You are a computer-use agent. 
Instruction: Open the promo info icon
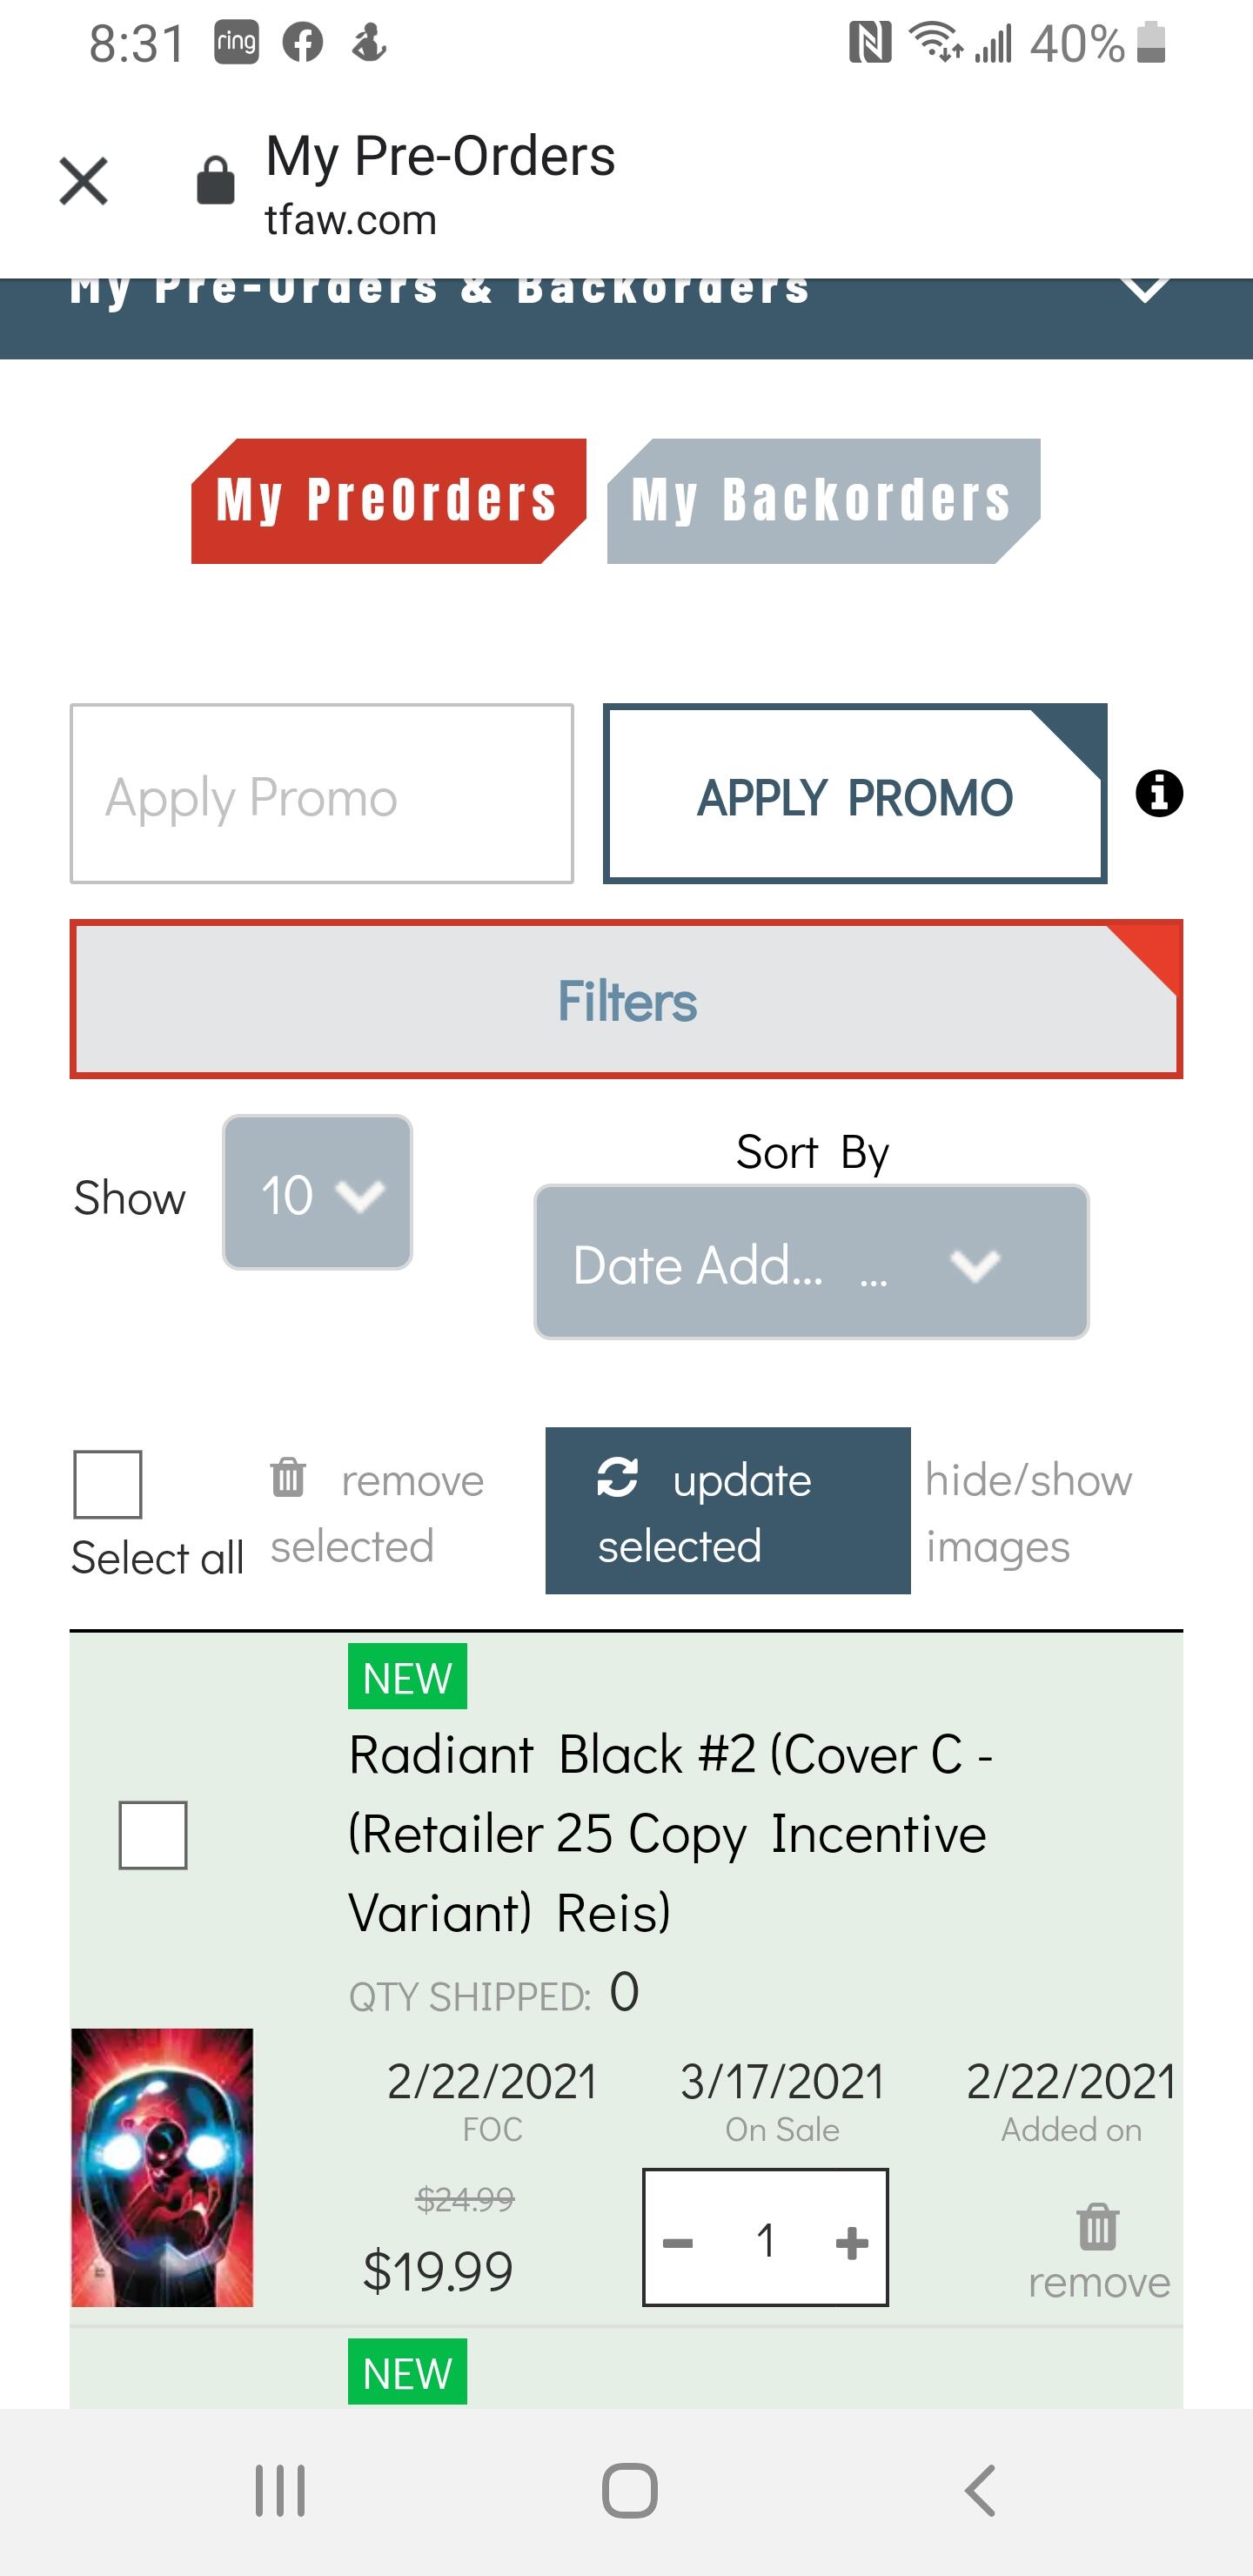tap(1159, 794)
